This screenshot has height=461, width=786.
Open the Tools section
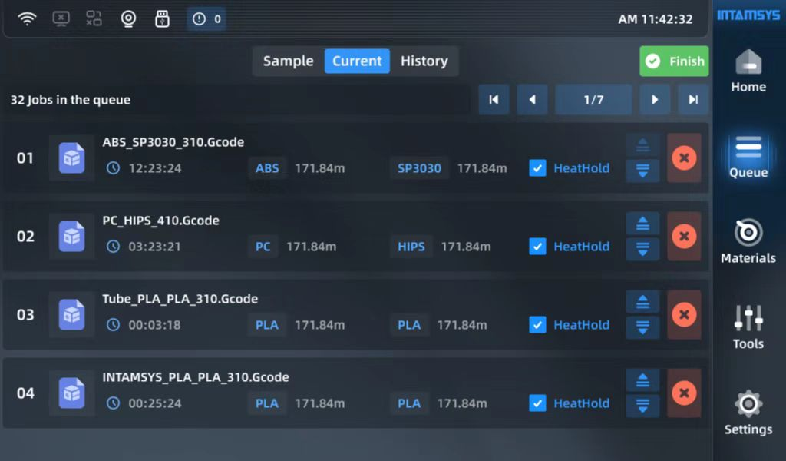click(x=748, y=327)
